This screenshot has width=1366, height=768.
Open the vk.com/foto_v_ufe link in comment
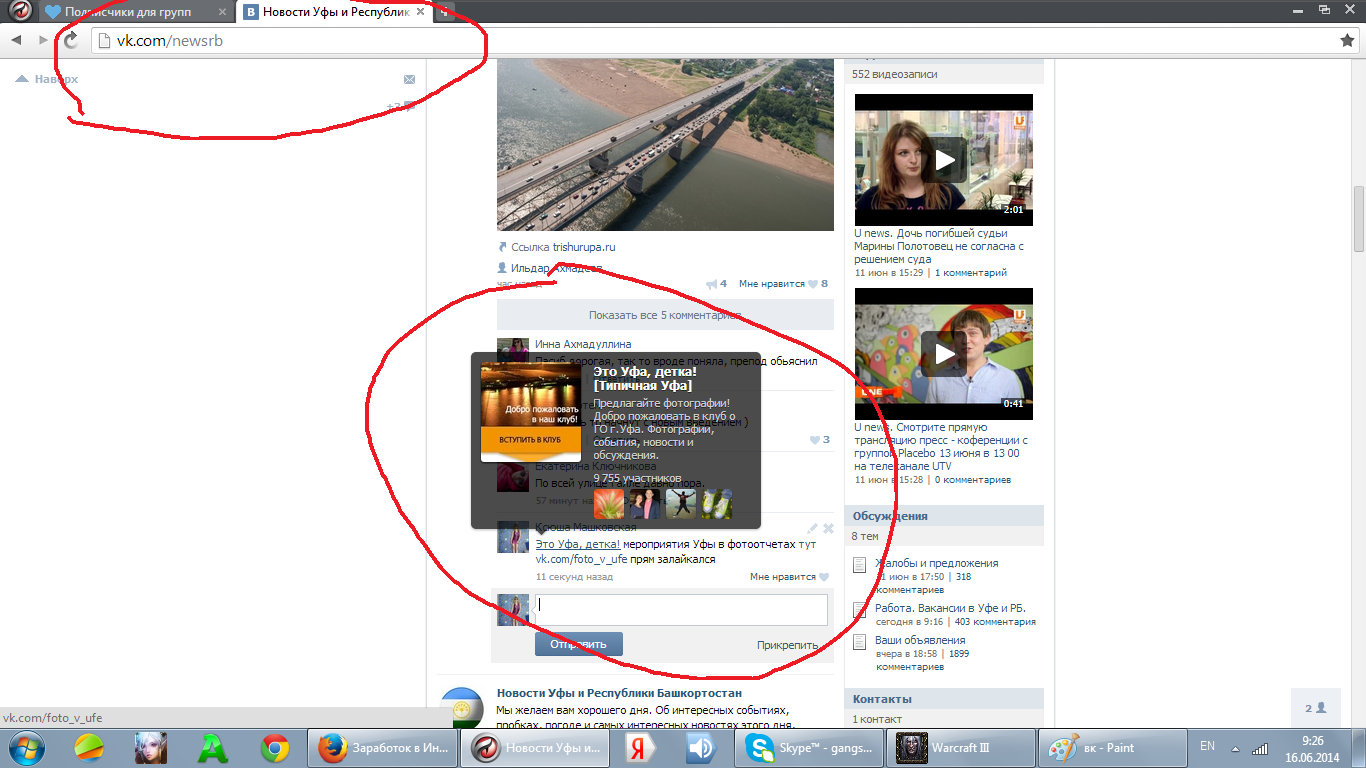(581, 559)
